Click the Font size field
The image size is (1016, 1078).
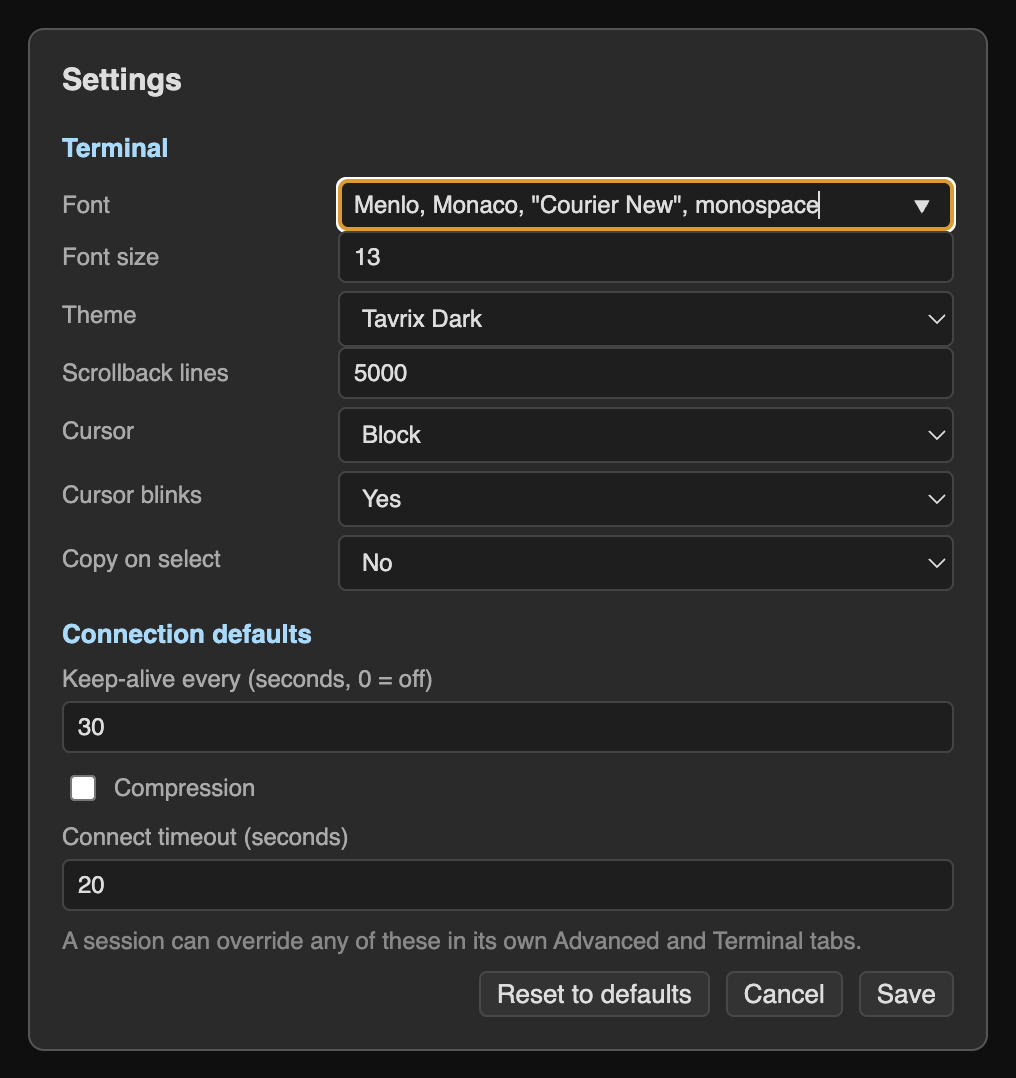645,257
